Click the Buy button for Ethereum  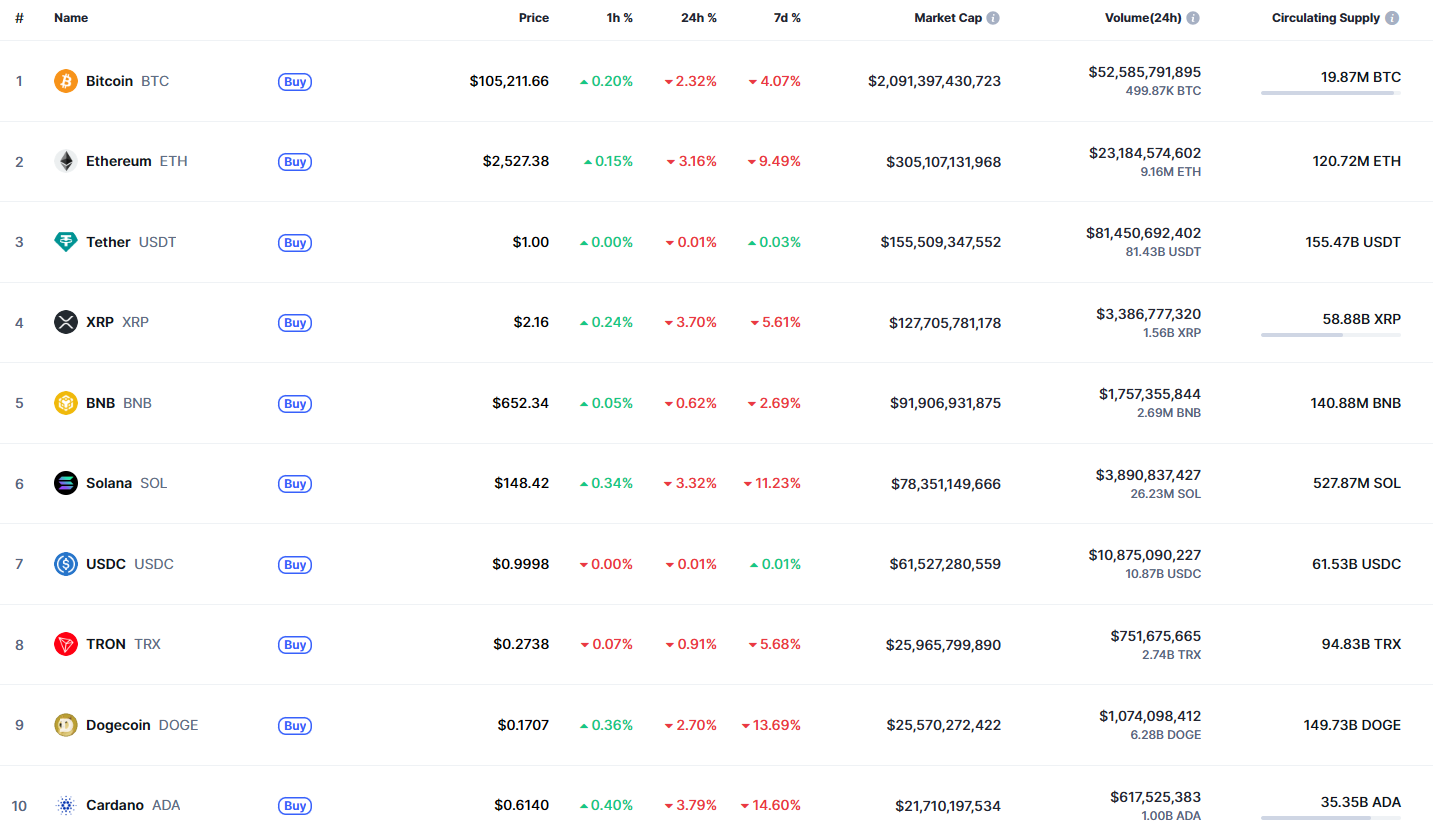click(295, 162)
